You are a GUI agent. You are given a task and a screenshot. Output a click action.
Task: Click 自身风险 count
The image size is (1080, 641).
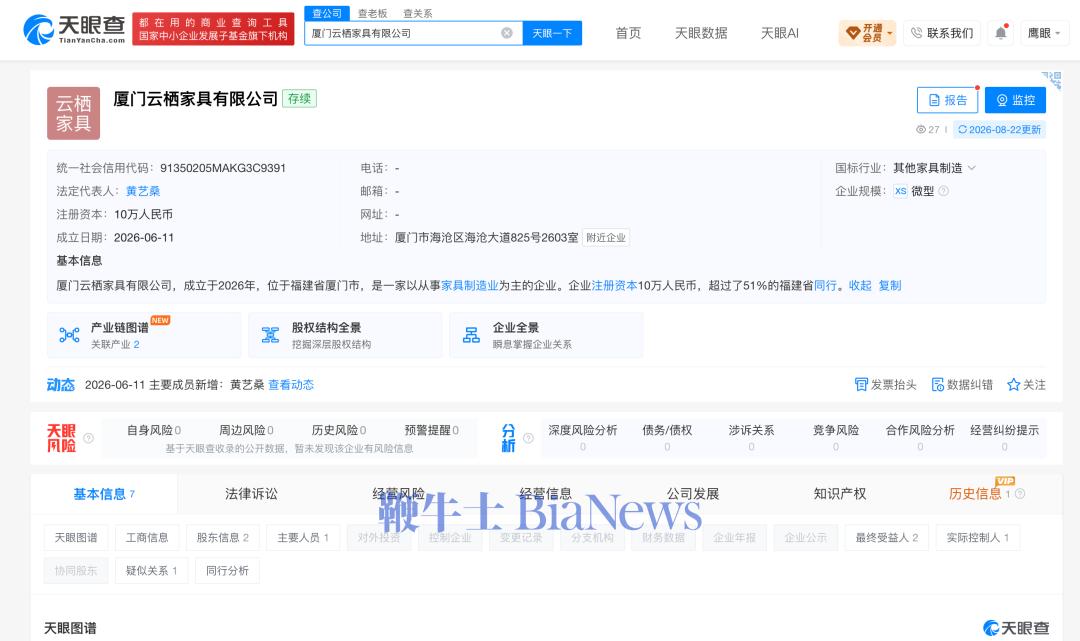(x=154, y=430)
